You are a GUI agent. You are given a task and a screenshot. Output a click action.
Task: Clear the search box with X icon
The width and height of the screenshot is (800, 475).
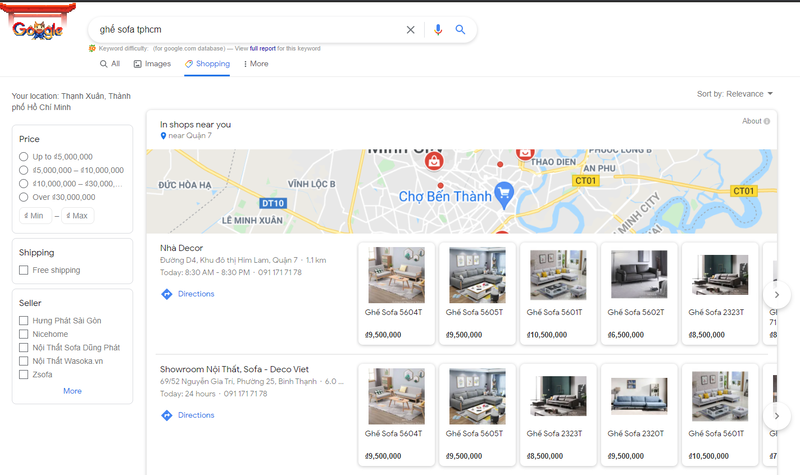click(x=410, y=30)
